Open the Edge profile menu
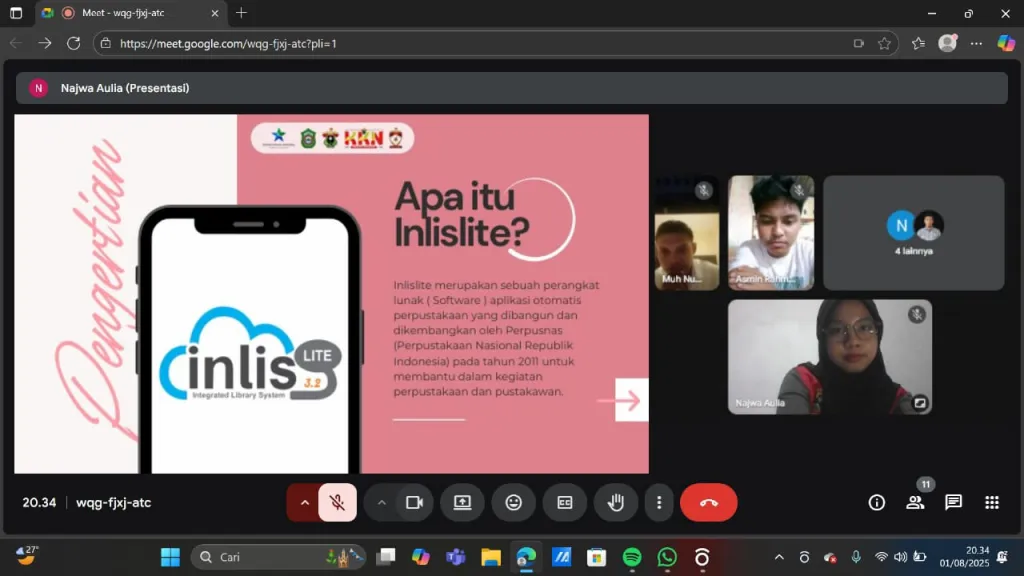1024x576 pixels. point(948,43)
